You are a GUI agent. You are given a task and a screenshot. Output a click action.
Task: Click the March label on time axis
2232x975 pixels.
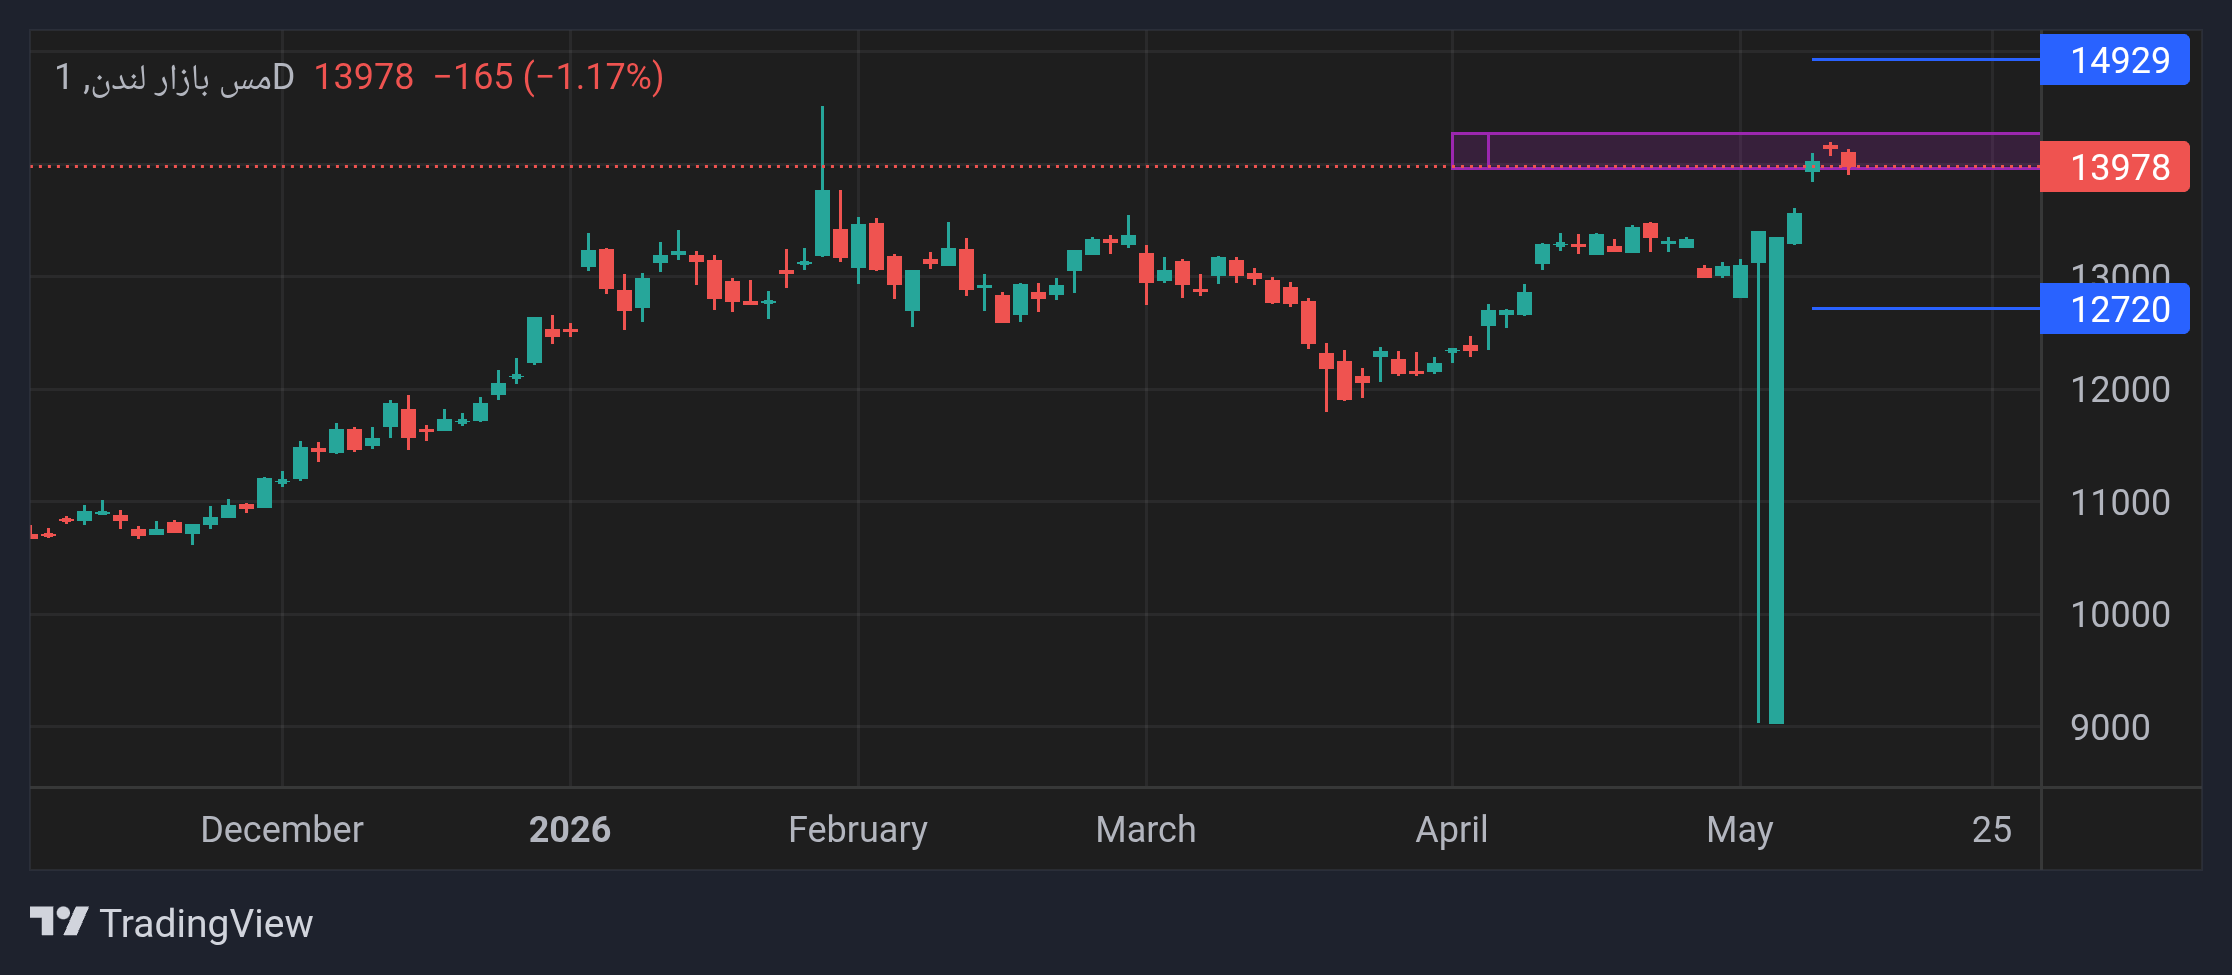[x=1146, y=830]
